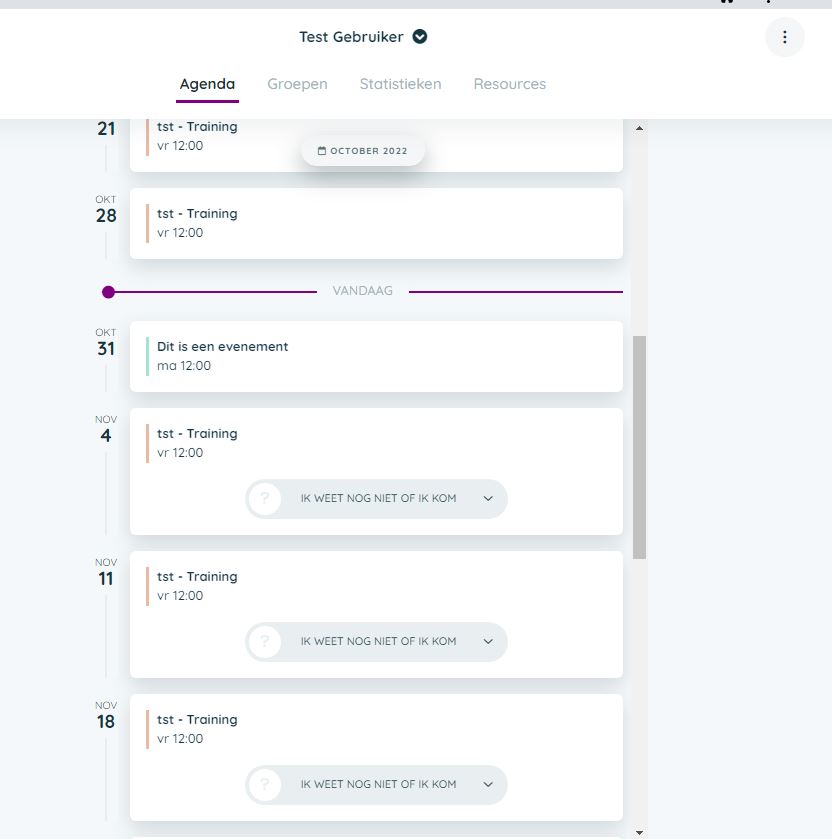
Task: Expand attendance dropdown arrow for Nov 18 training
Action: (488, 784)
